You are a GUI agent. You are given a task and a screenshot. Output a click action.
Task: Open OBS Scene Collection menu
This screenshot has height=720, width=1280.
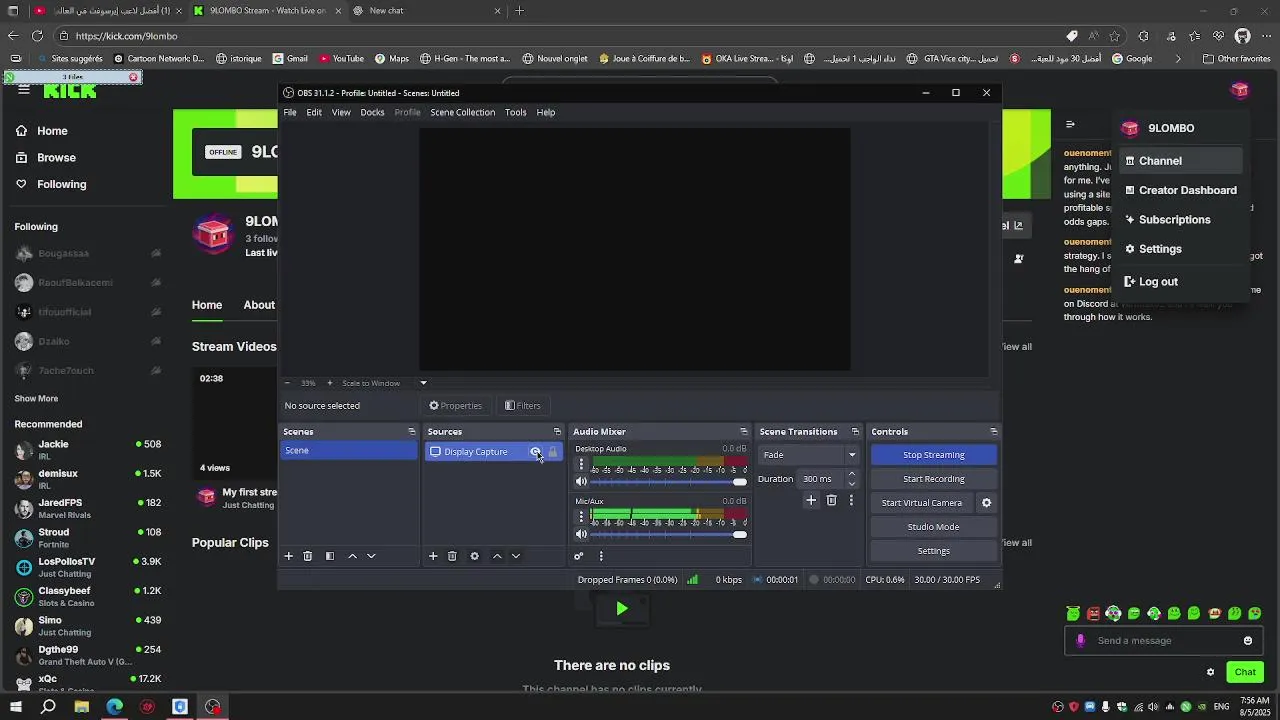462,112
